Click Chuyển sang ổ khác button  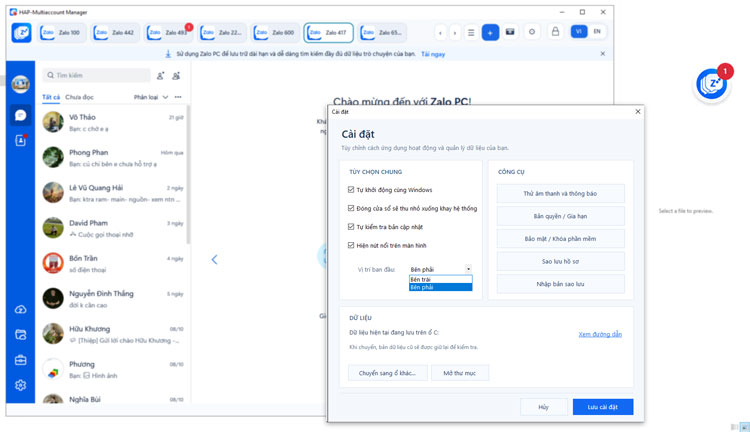tap(387, 373)
